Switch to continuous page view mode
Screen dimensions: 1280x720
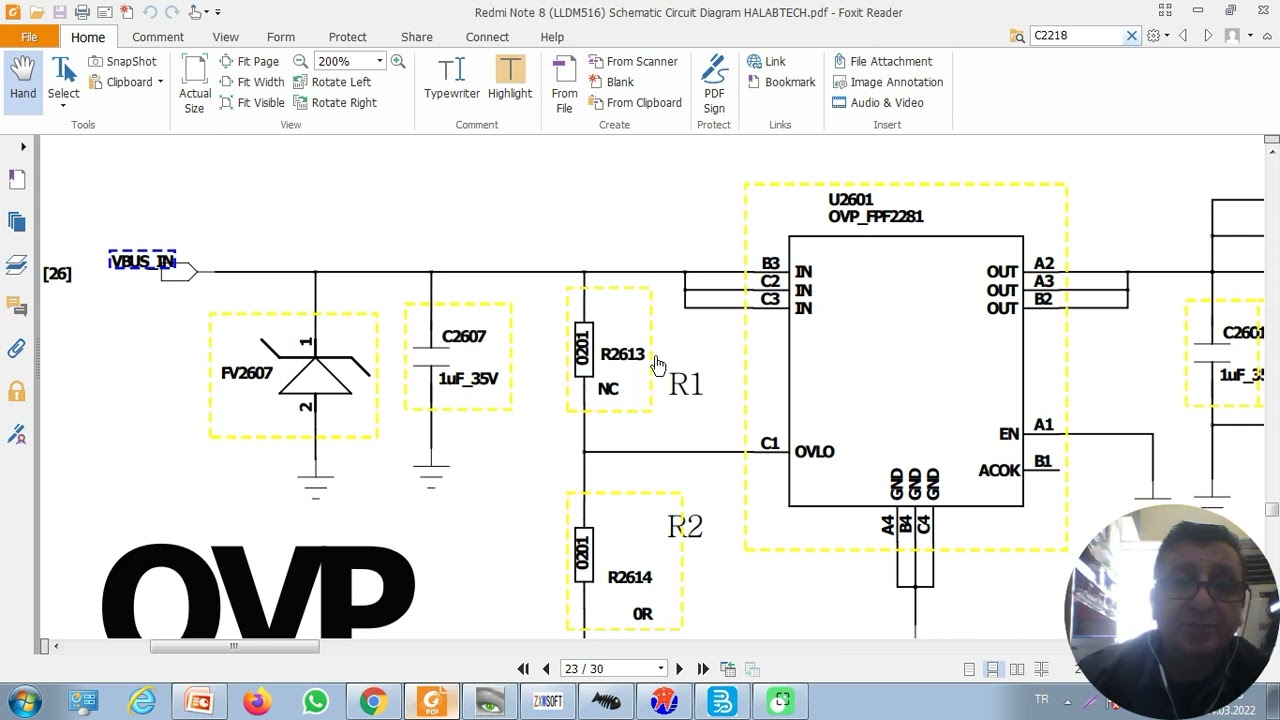993,669
